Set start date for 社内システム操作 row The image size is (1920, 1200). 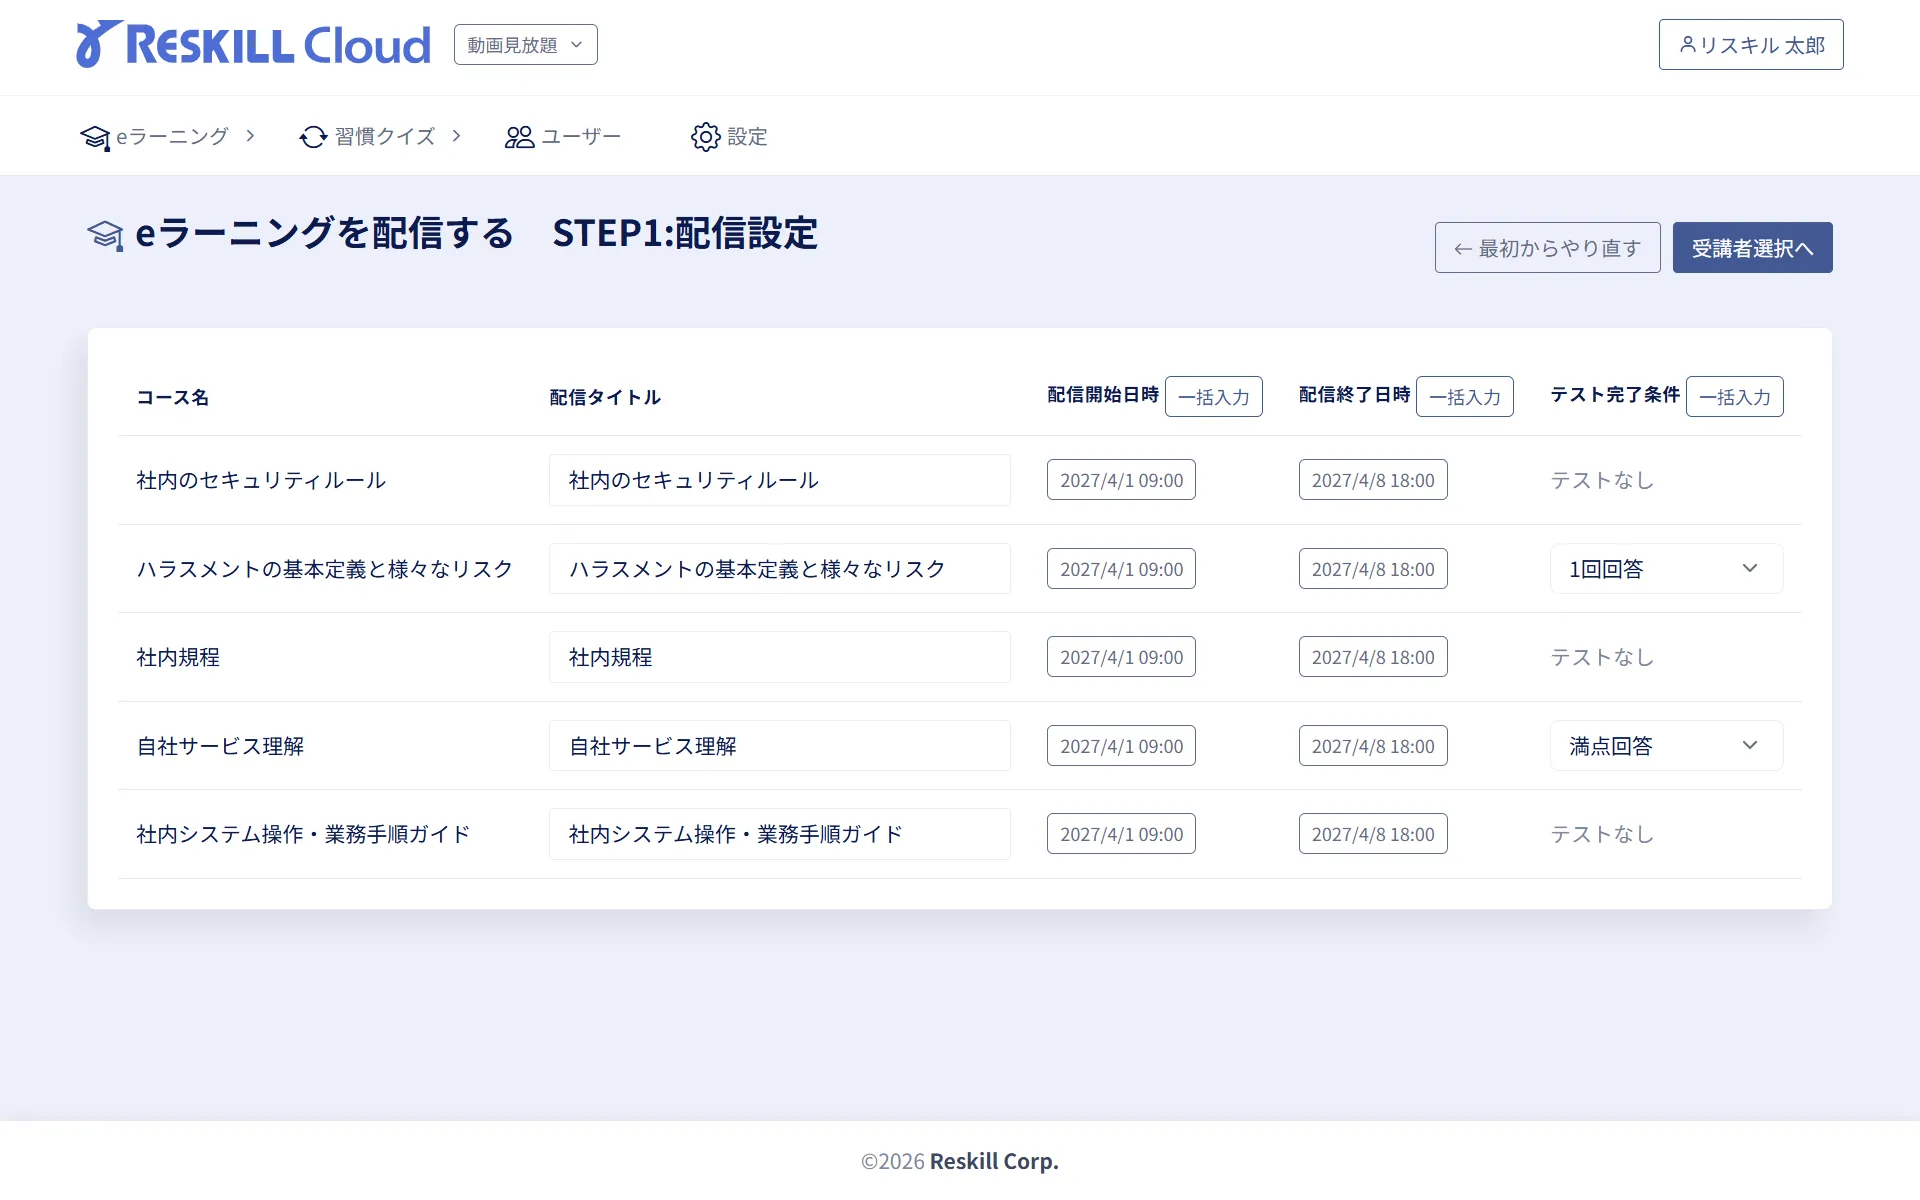pos(1121,834)
